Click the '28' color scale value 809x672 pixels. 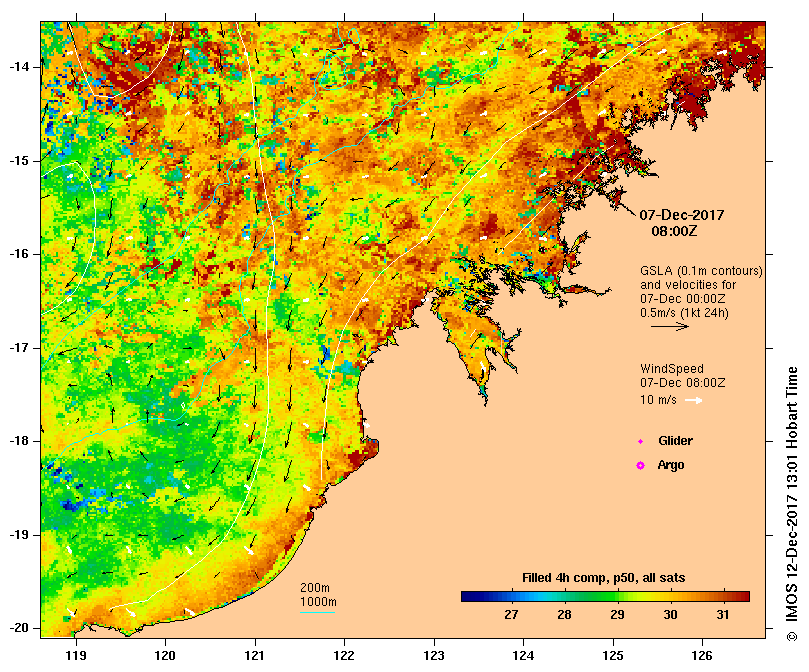(x=564, y=615)
